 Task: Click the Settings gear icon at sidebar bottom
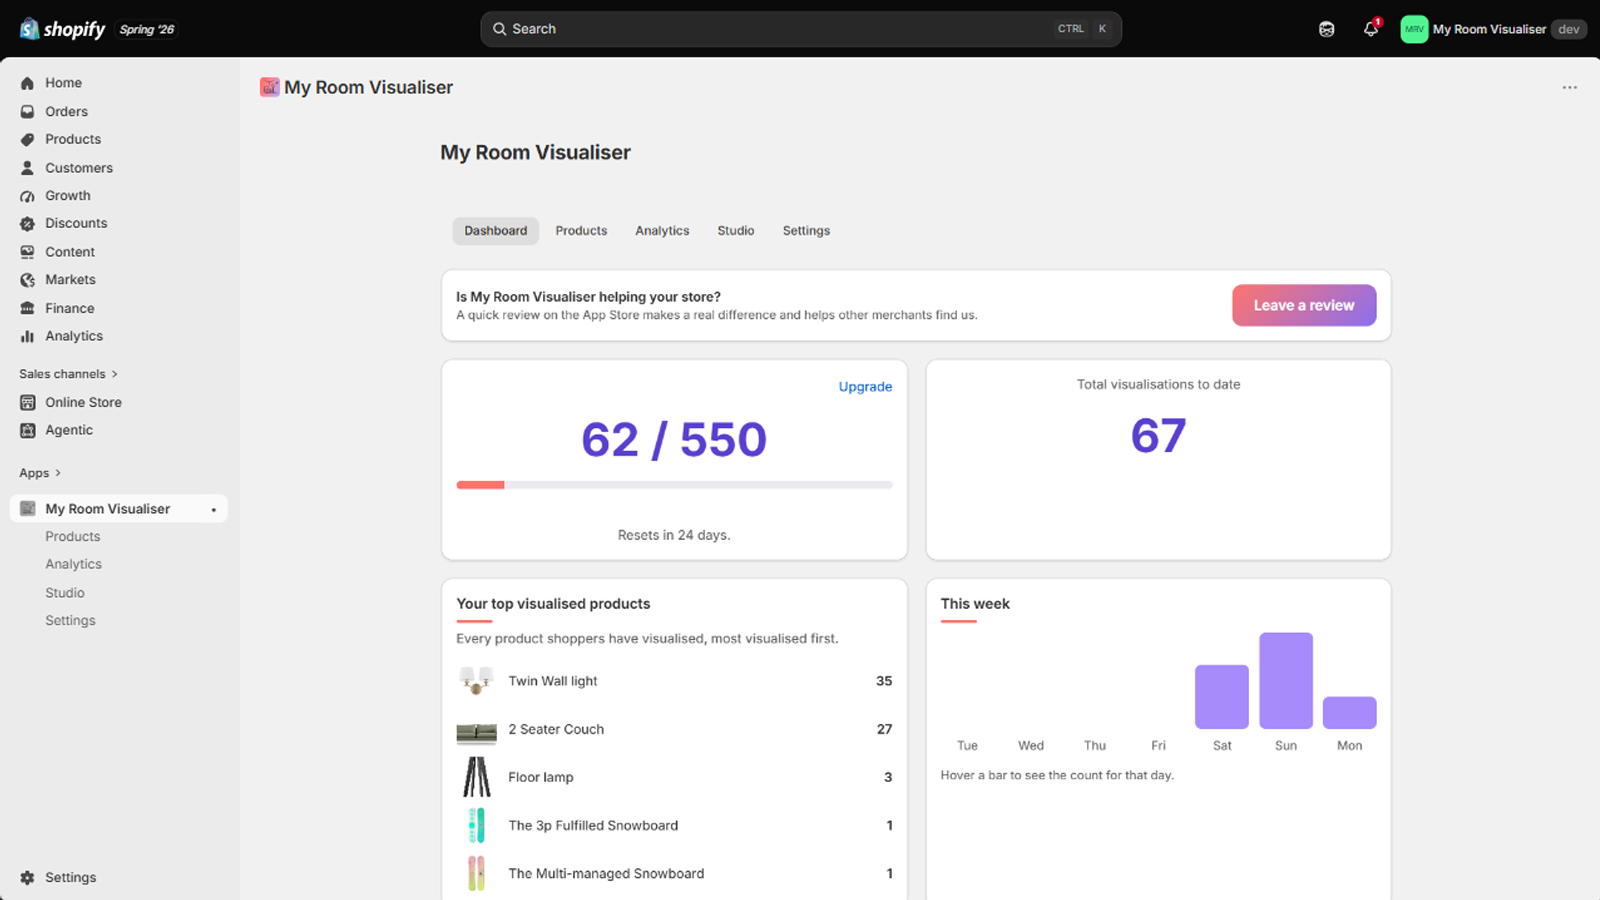[x=27, y=877]
